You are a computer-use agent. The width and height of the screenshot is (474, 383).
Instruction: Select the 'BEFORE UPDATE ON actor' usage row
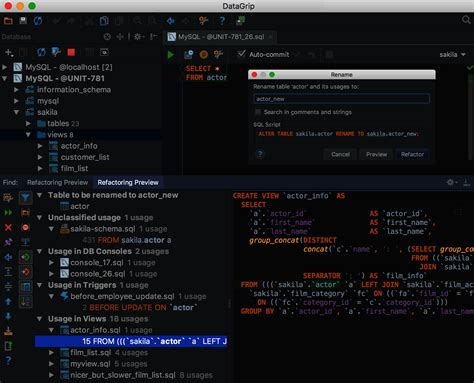pyautogui.click(x=140, y=307)
